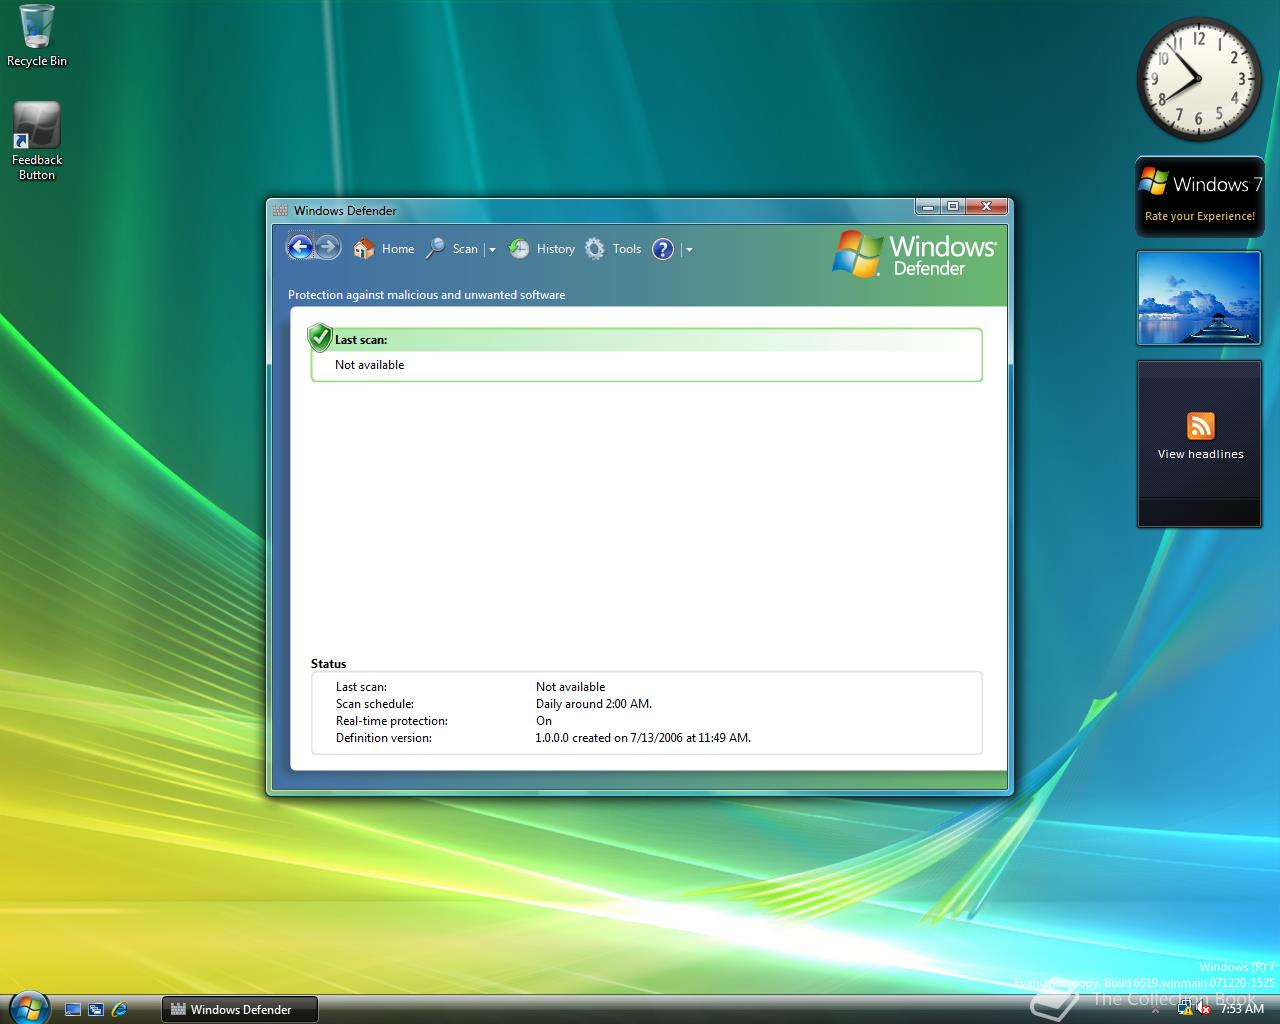This screenshot has height=1024, width=1280.
Task: Click the 7:53 AM taskbar clock
Action: (1242, 1009)
